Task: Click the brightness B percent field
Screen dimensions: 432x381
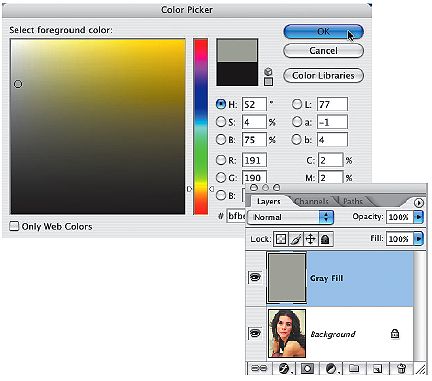Action: [254, 139]
